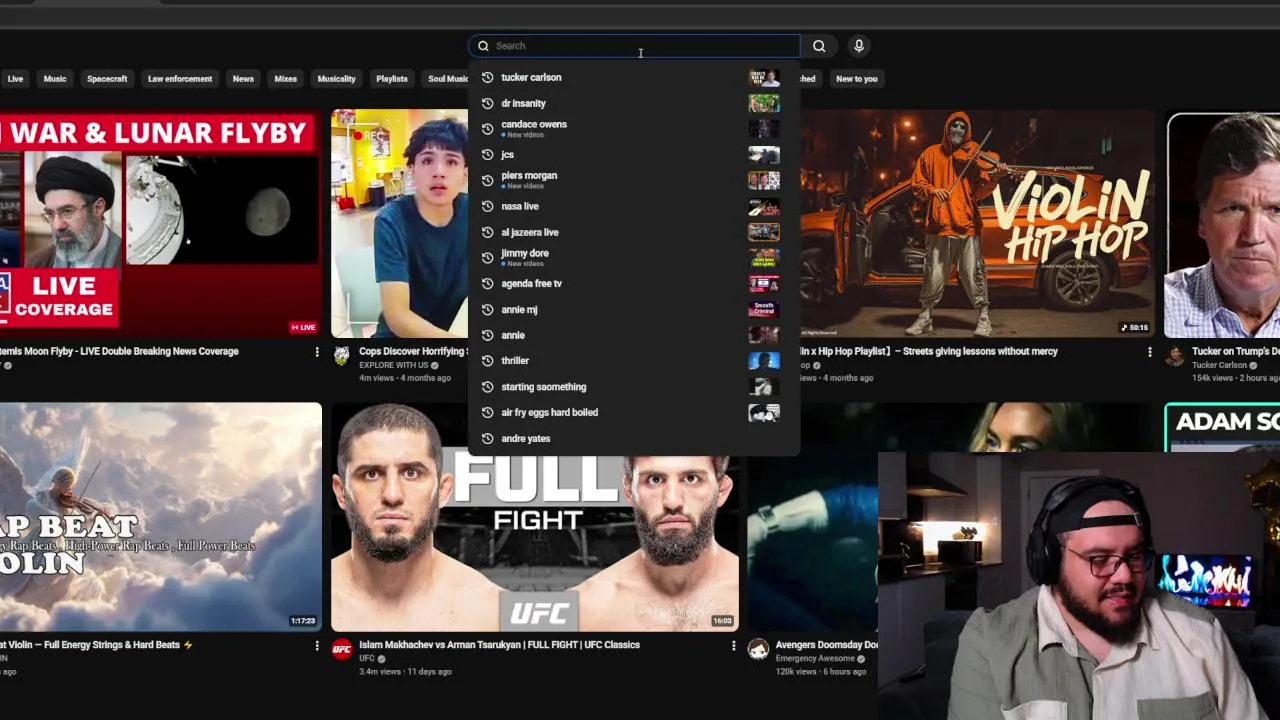Open more options for Fast Violin video
This screenshot has width=1280, height=720.
click(x=317, y=646)
